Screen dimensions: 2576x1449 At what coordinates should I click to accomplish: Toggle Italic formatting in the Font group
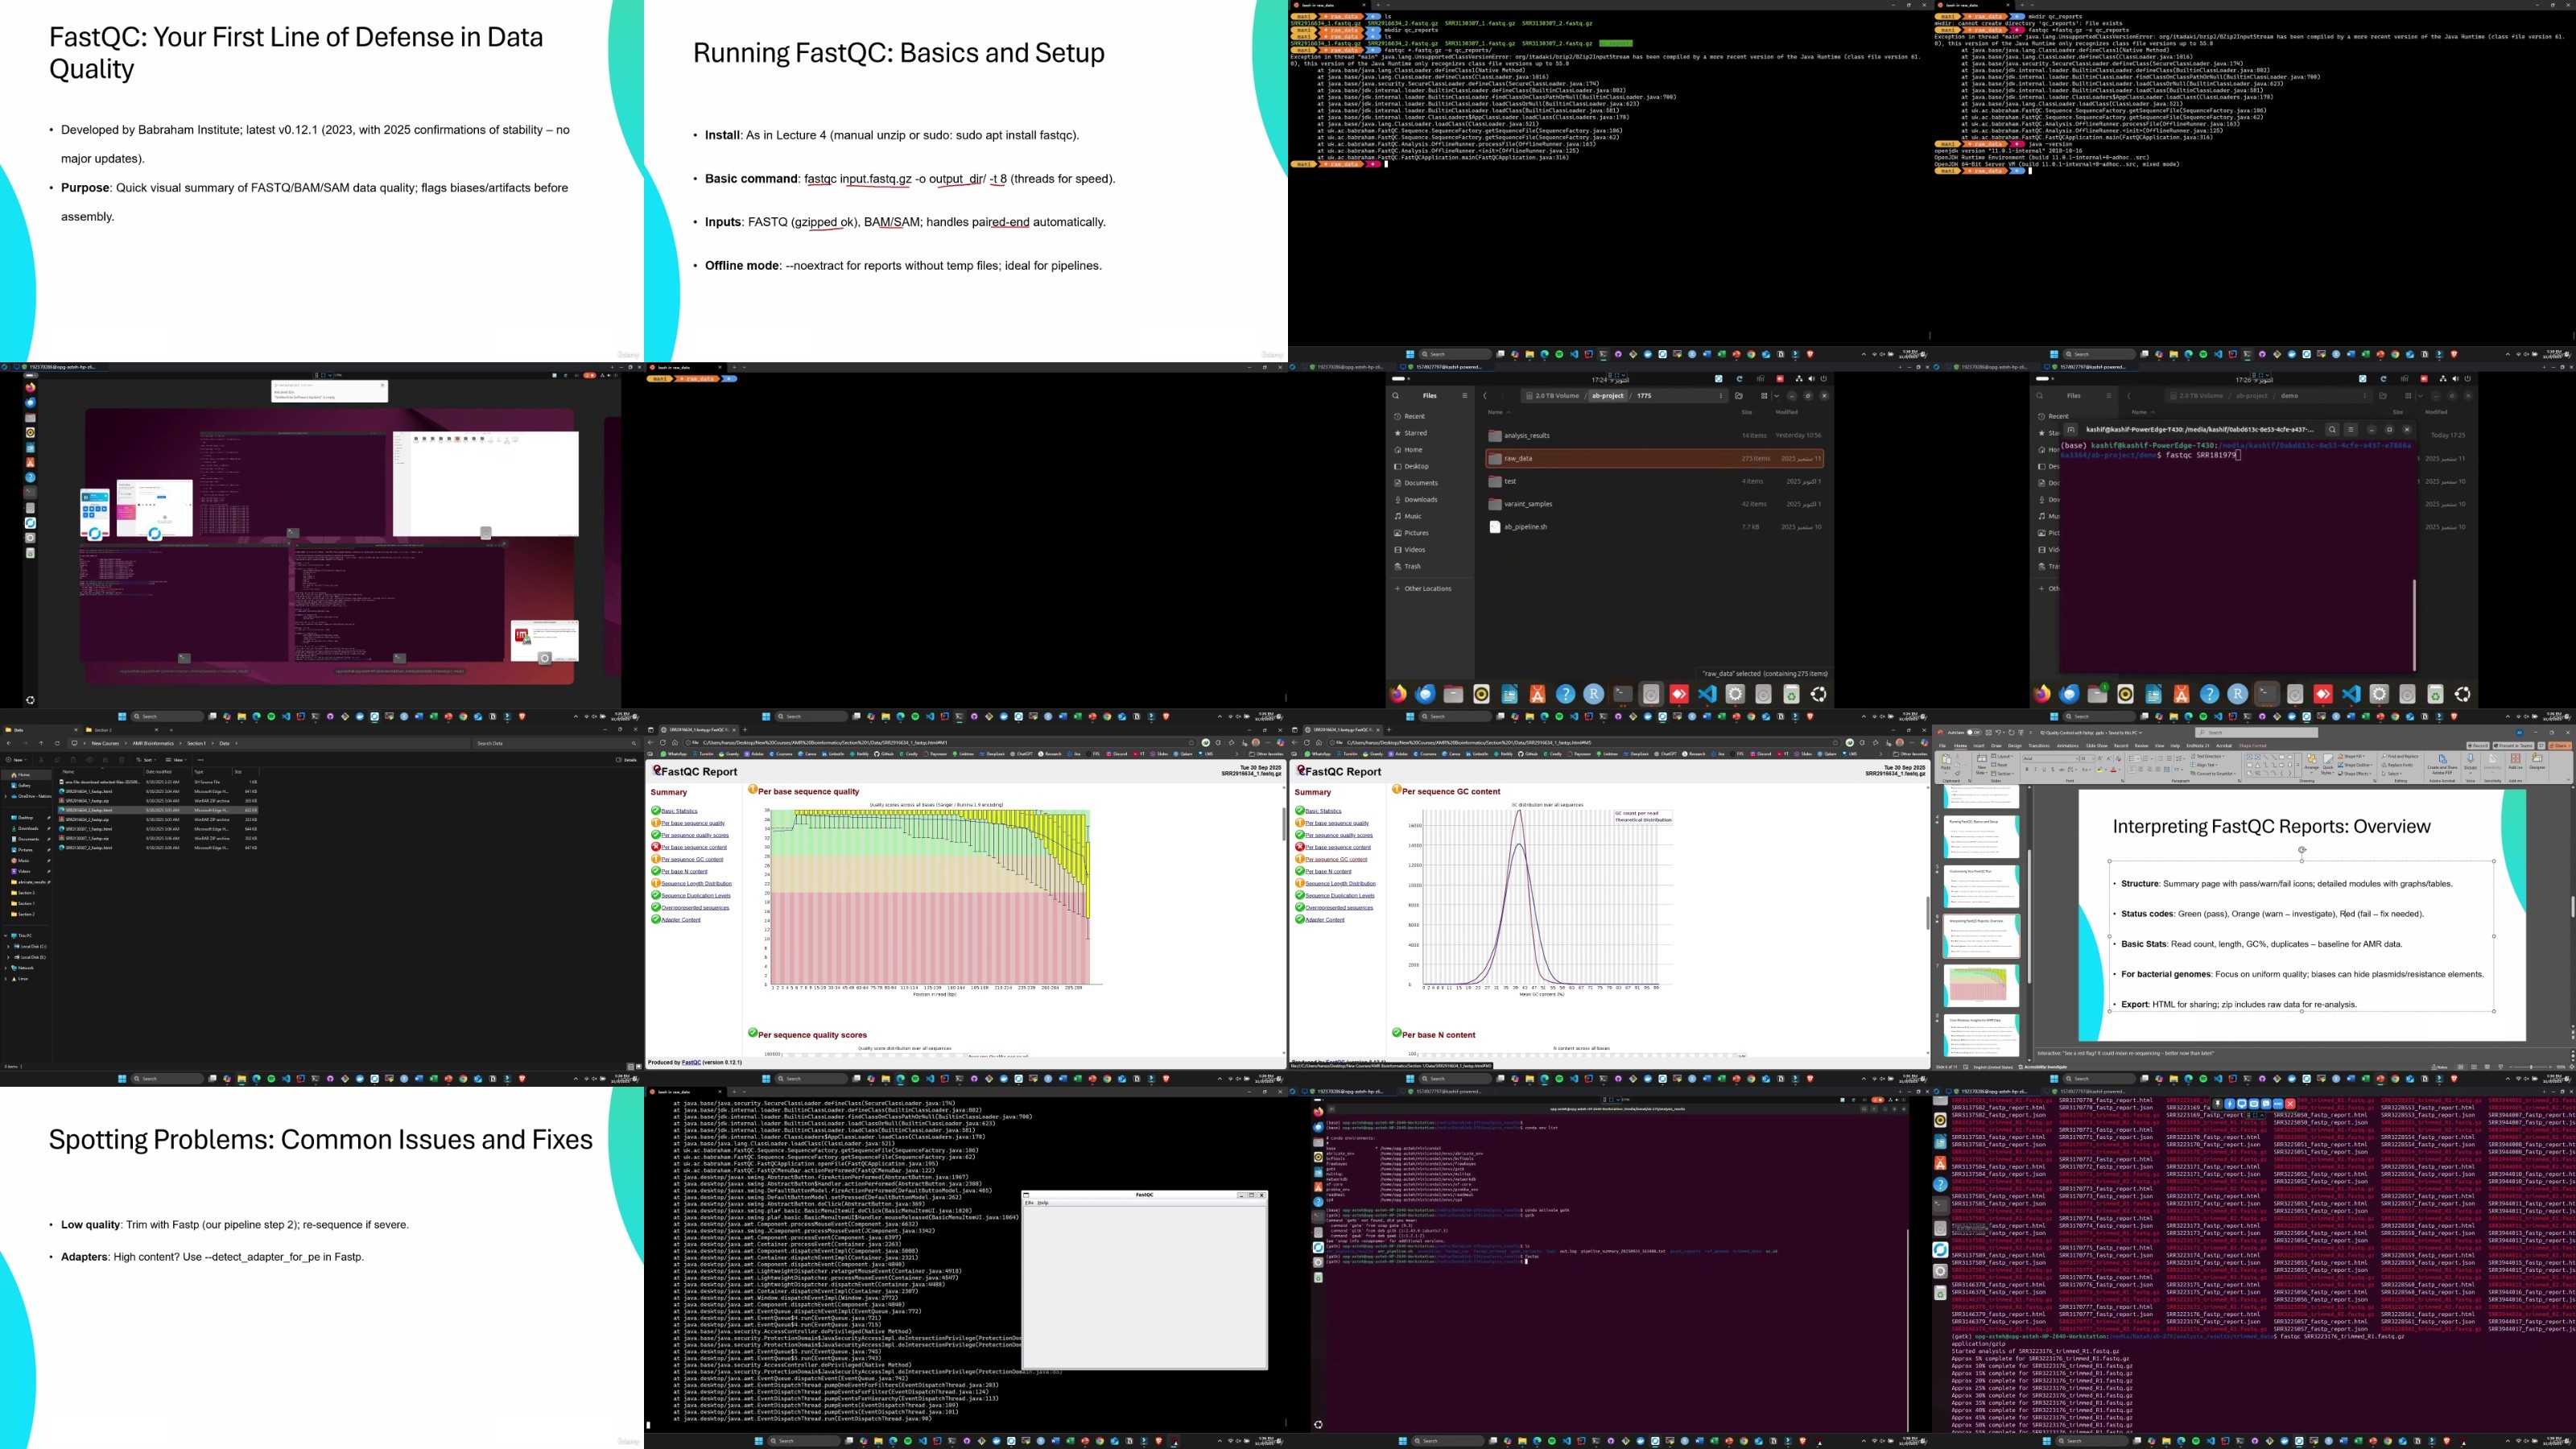click(2035, 770)
